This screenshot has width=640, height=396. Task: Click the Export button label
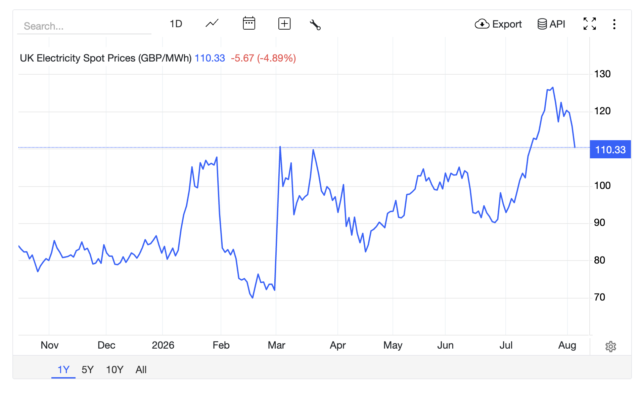tap(507, 24)
